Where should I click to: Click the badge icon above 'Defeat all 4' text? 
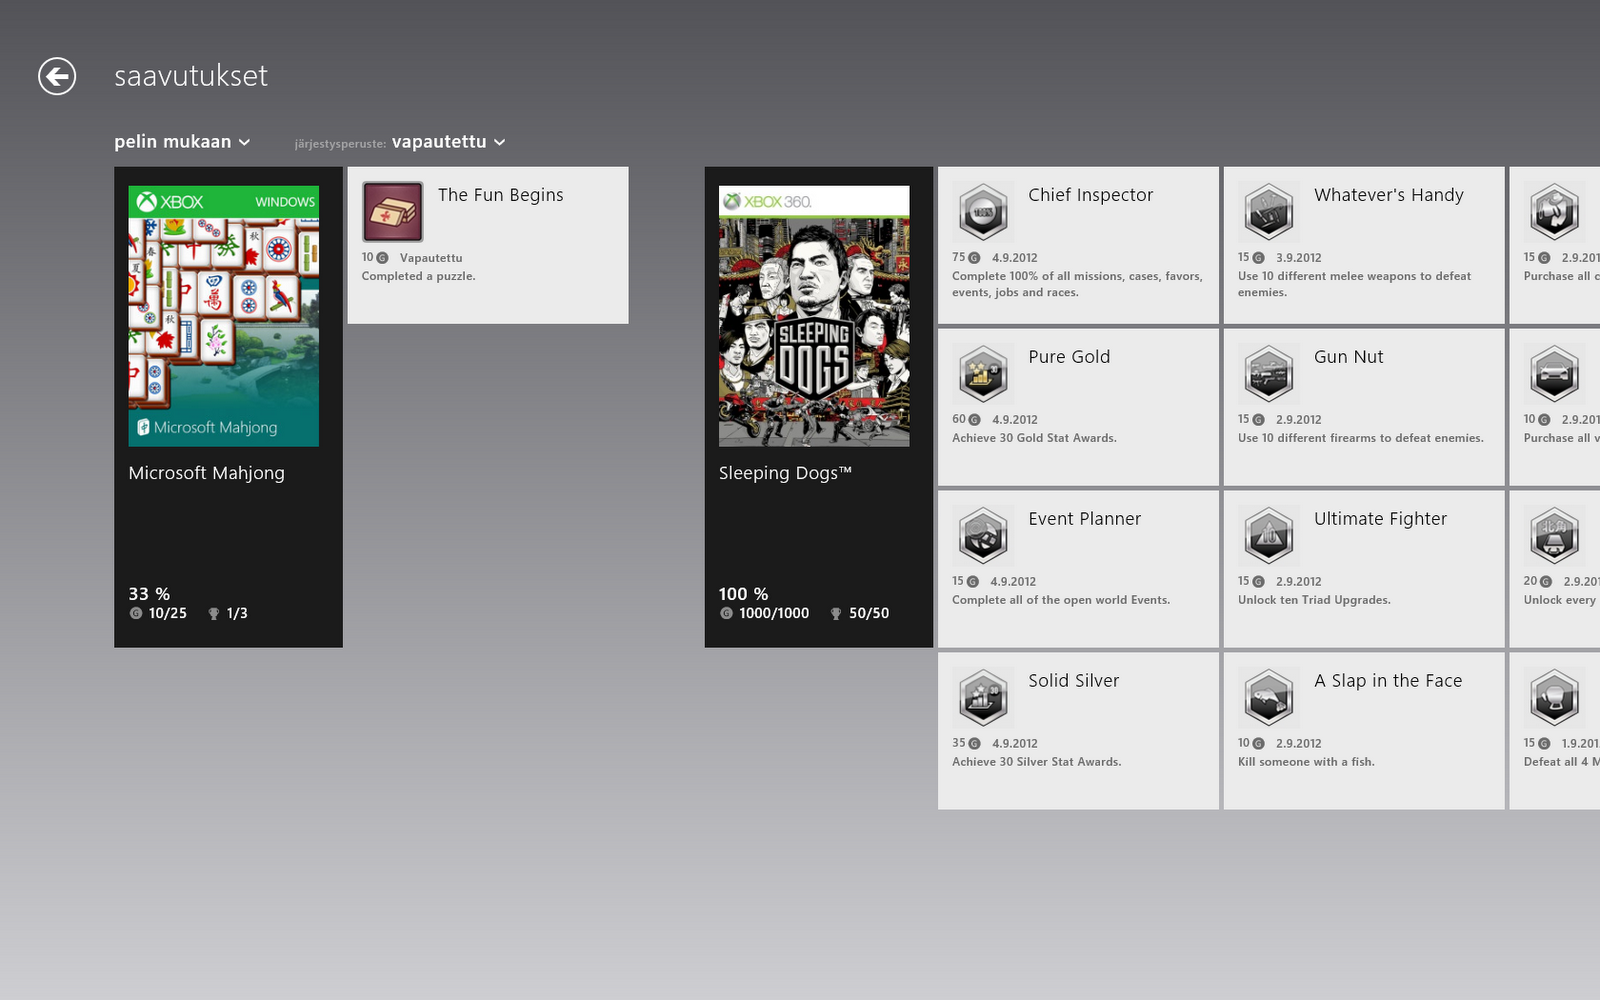pos(1555,698)
